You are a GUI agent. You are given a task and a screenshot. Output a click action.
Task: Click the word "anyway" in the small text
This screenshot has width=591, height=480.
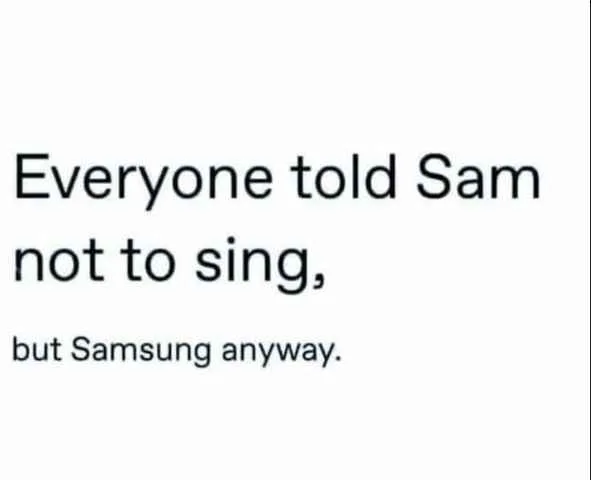pyautogui.click(x=278, y=354)
